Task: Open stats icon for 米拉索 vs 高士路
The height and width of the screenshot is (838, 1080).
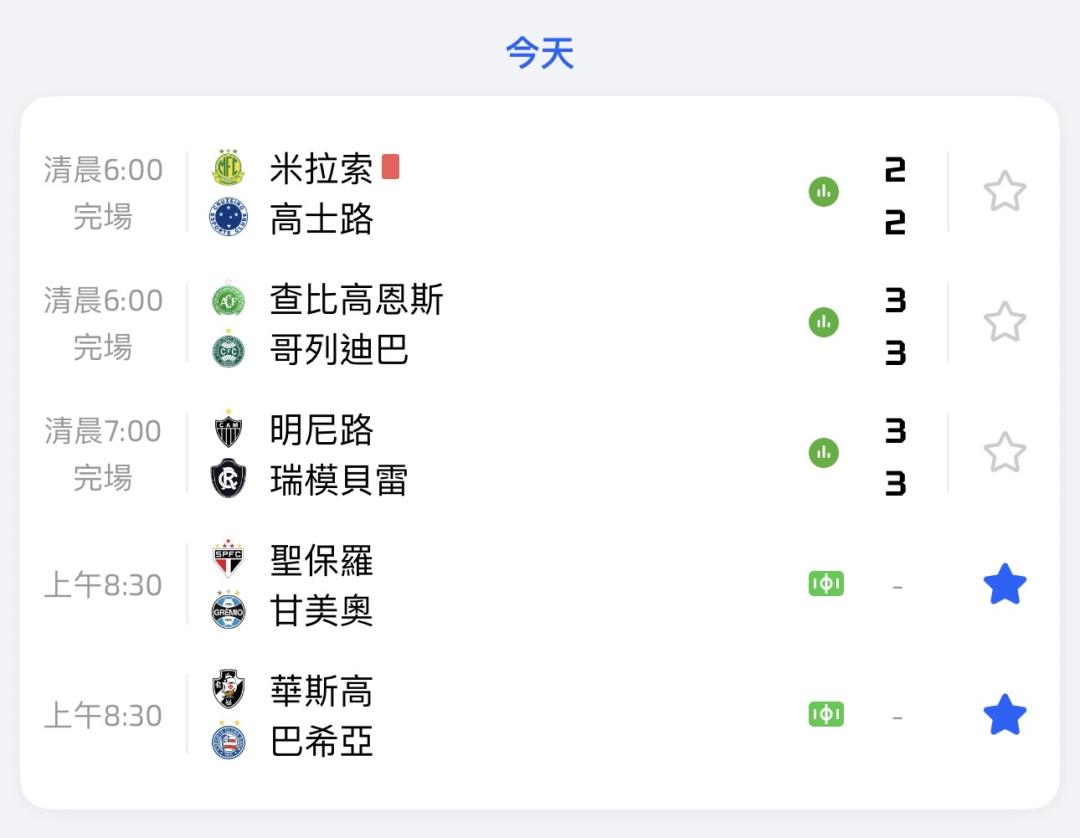Action: coord(823,191)
